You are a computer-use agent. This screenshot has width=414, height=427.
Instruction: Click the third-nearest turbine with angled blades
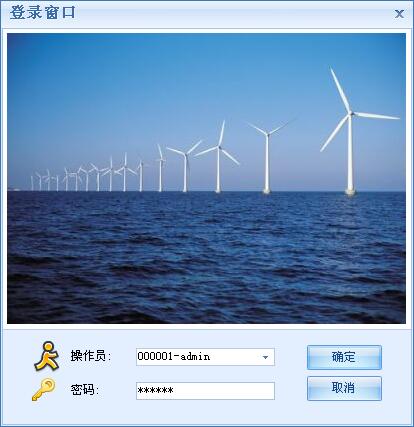(x=218, y=157)
